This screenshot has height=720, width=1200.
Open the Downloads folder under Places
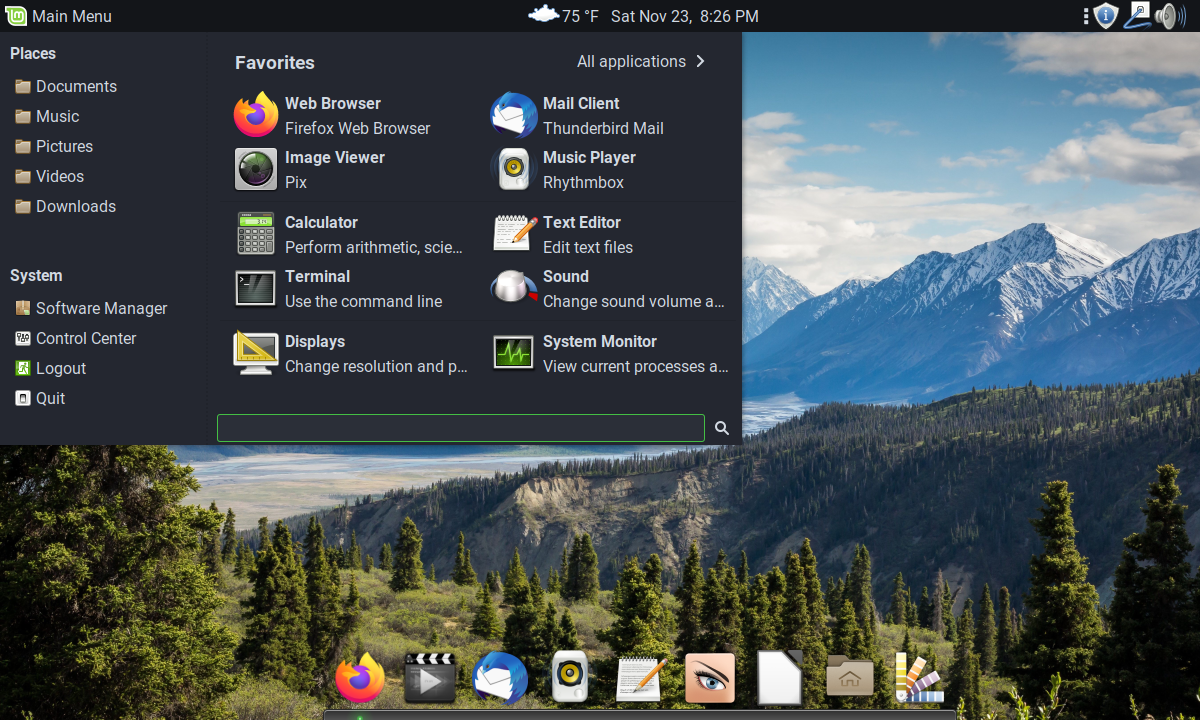pyautogui.click(x=75, y=206)
